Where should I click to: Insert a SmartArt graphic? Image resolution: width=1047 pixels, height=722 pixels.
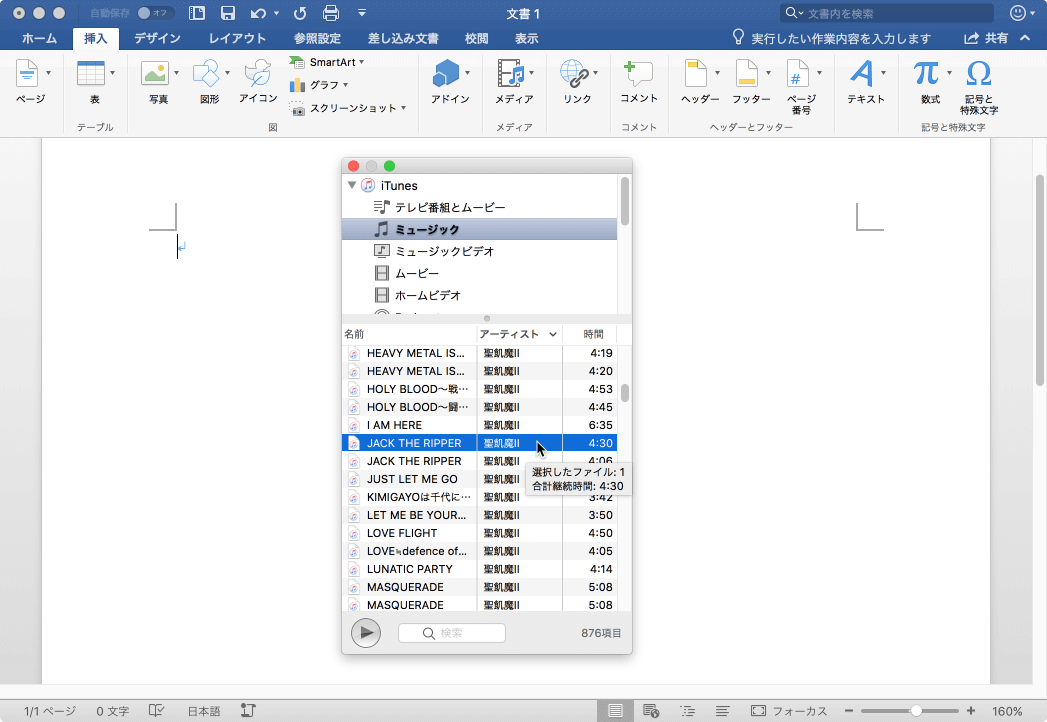(325, 62)
